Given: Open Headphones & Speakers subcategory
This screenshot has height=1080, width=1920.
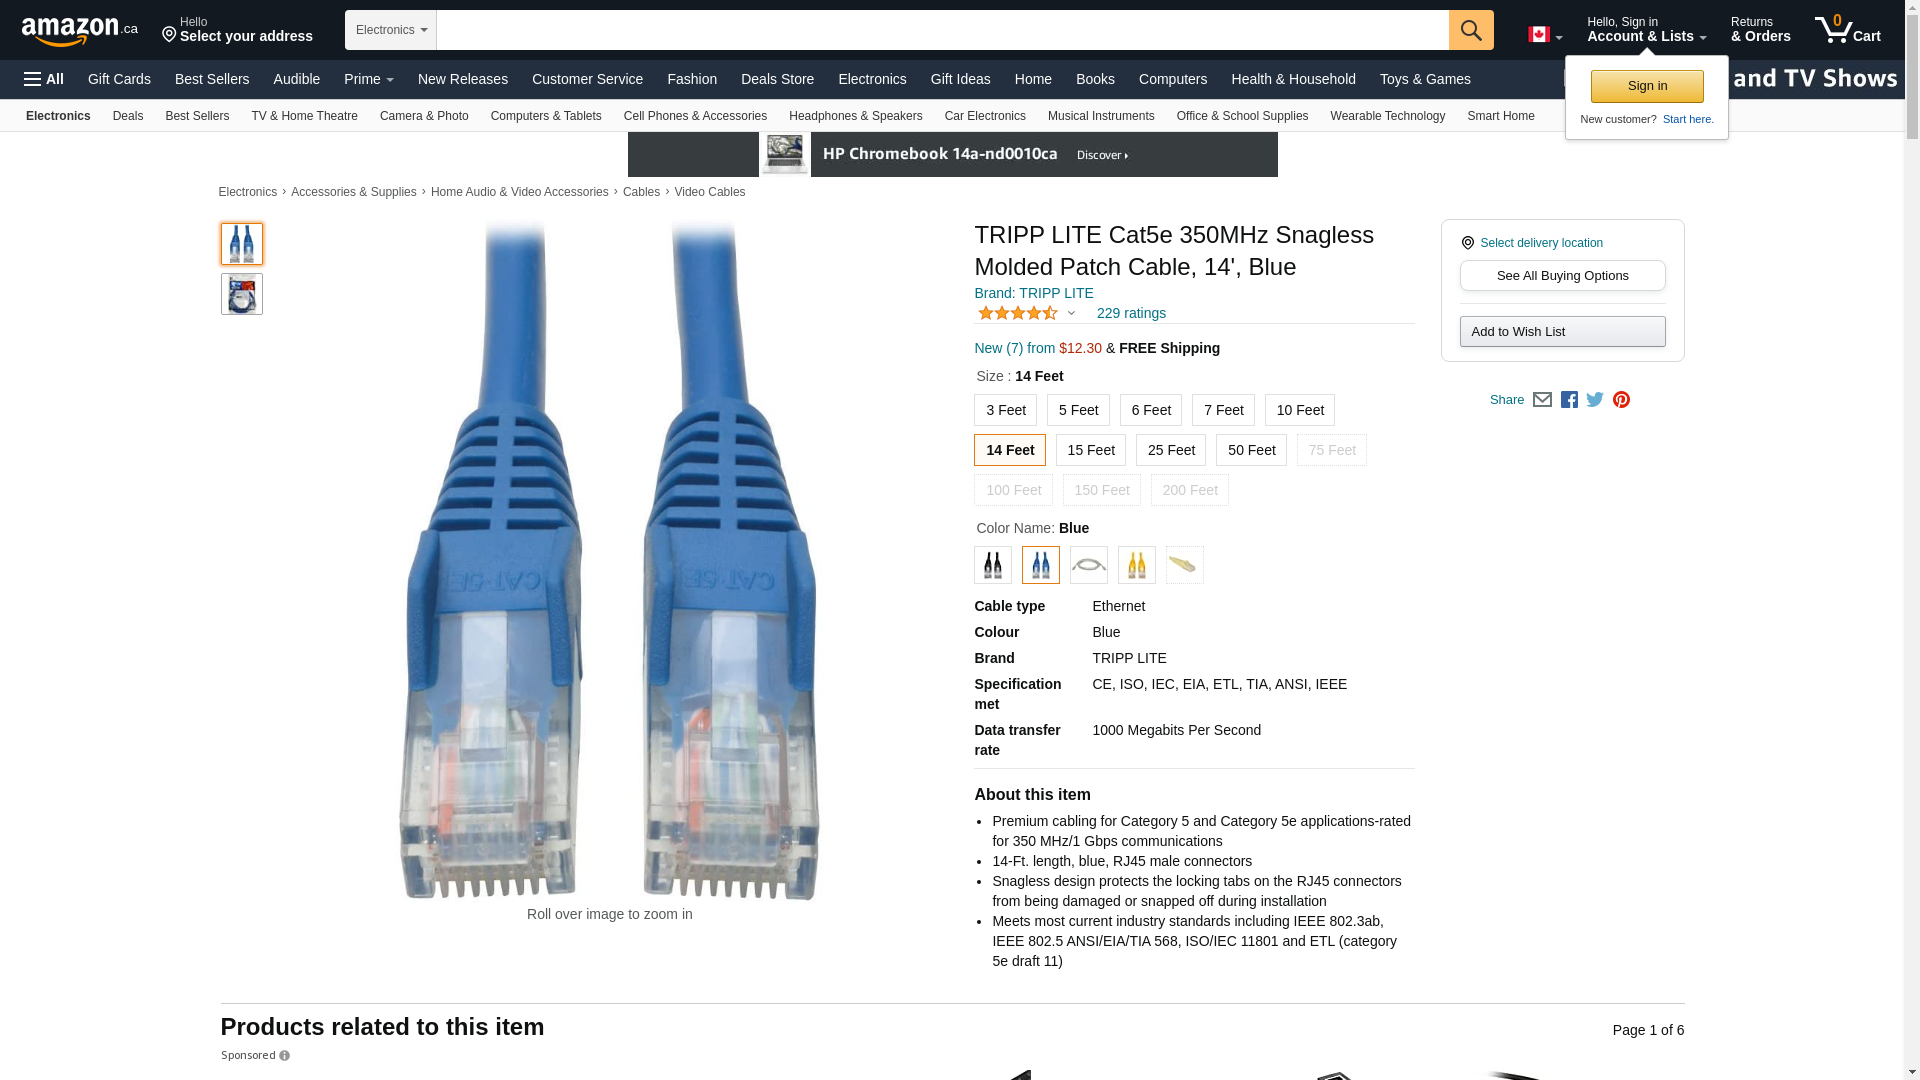Looking at the screenshot, I should click(855, 116).
